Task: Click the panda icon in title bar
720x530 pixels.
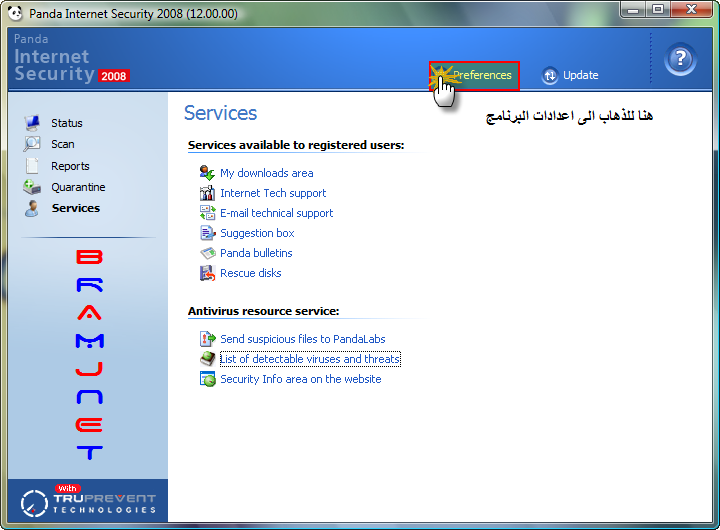Action: pos(15,13)
